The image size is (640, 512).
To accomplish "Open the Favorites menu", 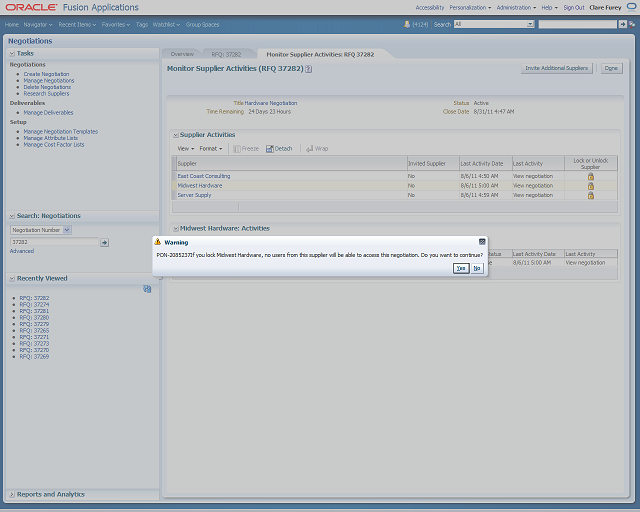I will [116, 24].
